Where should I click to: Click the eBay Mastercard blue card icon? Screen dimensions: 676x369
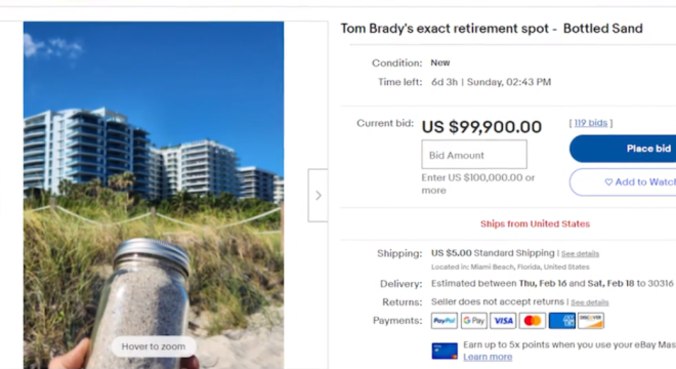point(444,351)
